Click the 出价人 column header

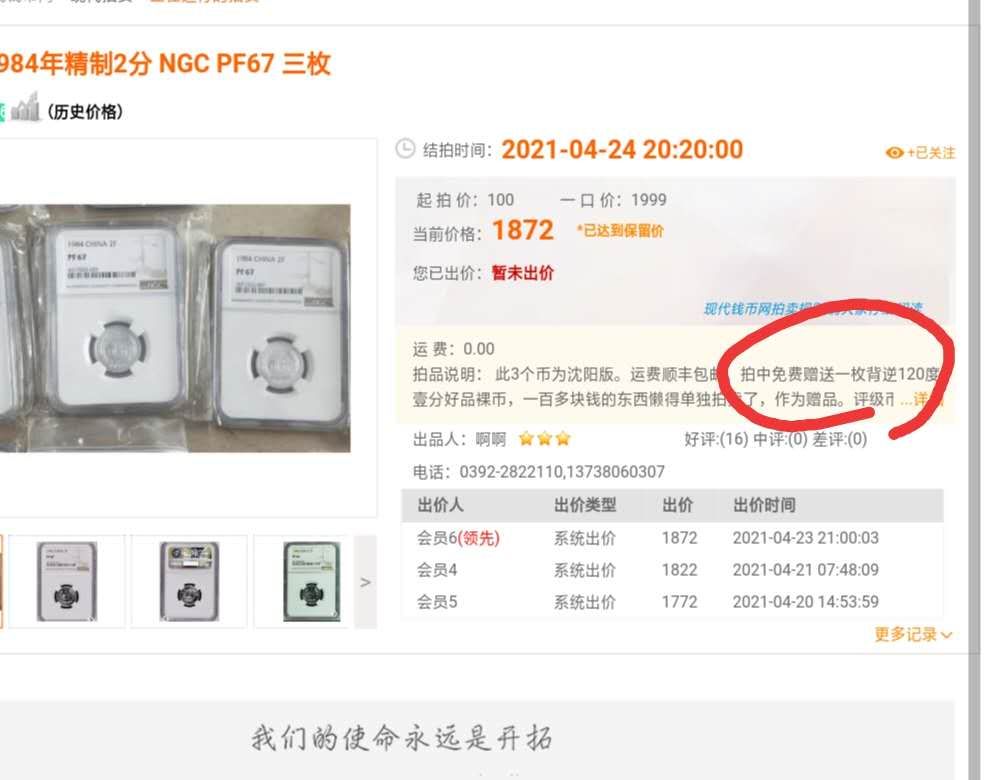440,505
